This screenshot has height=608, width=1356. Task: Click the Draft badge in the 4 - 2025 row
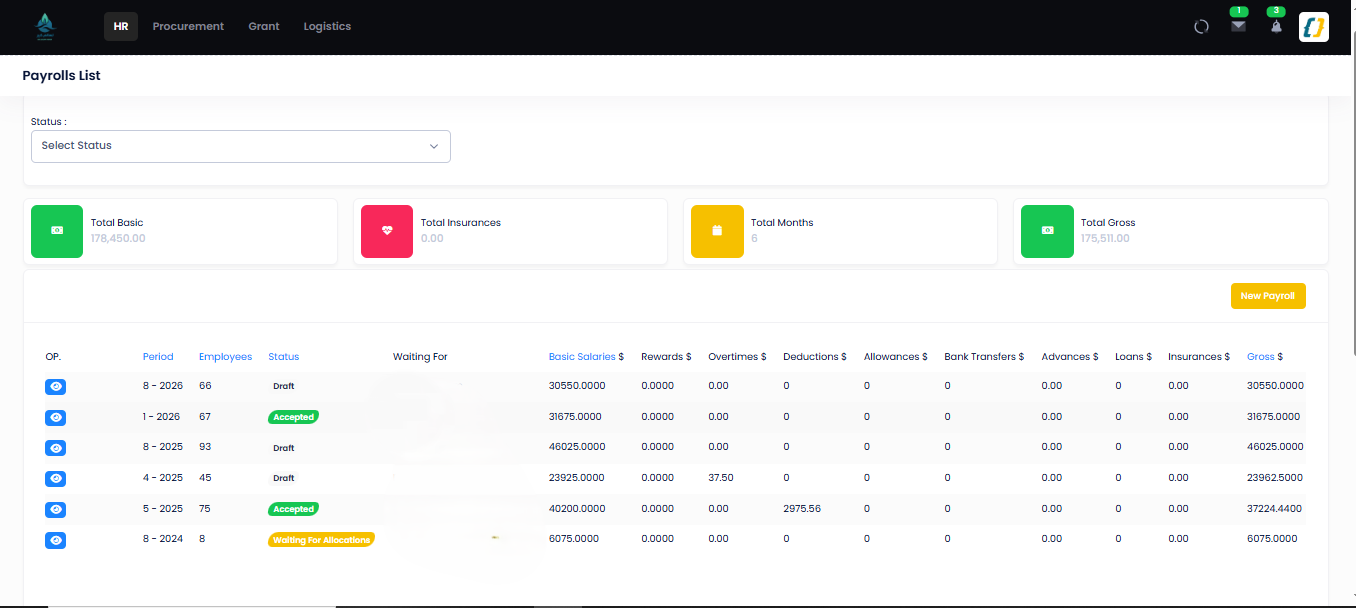284,478
